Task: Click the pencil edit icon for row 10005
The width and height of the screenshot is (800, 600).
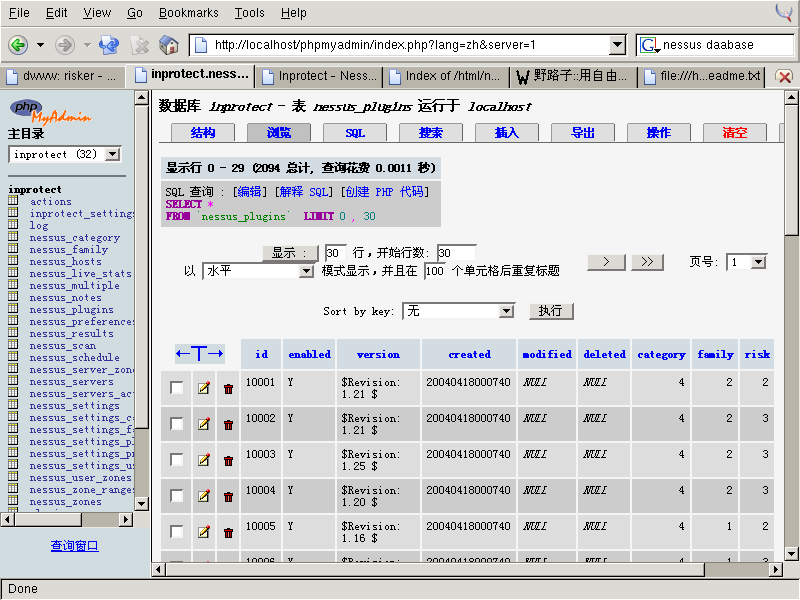Action: click(204, 532)
